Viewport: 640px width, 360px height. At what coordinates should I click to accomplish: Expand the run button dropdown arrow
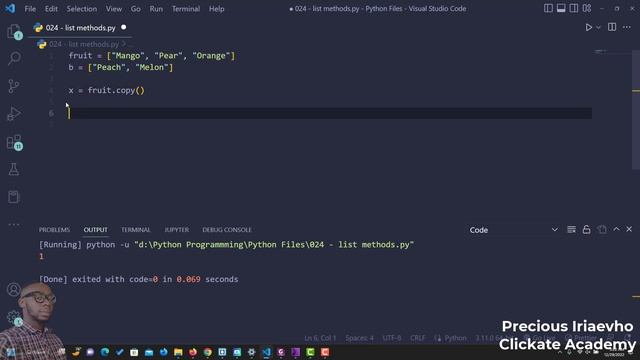[598, 27]
